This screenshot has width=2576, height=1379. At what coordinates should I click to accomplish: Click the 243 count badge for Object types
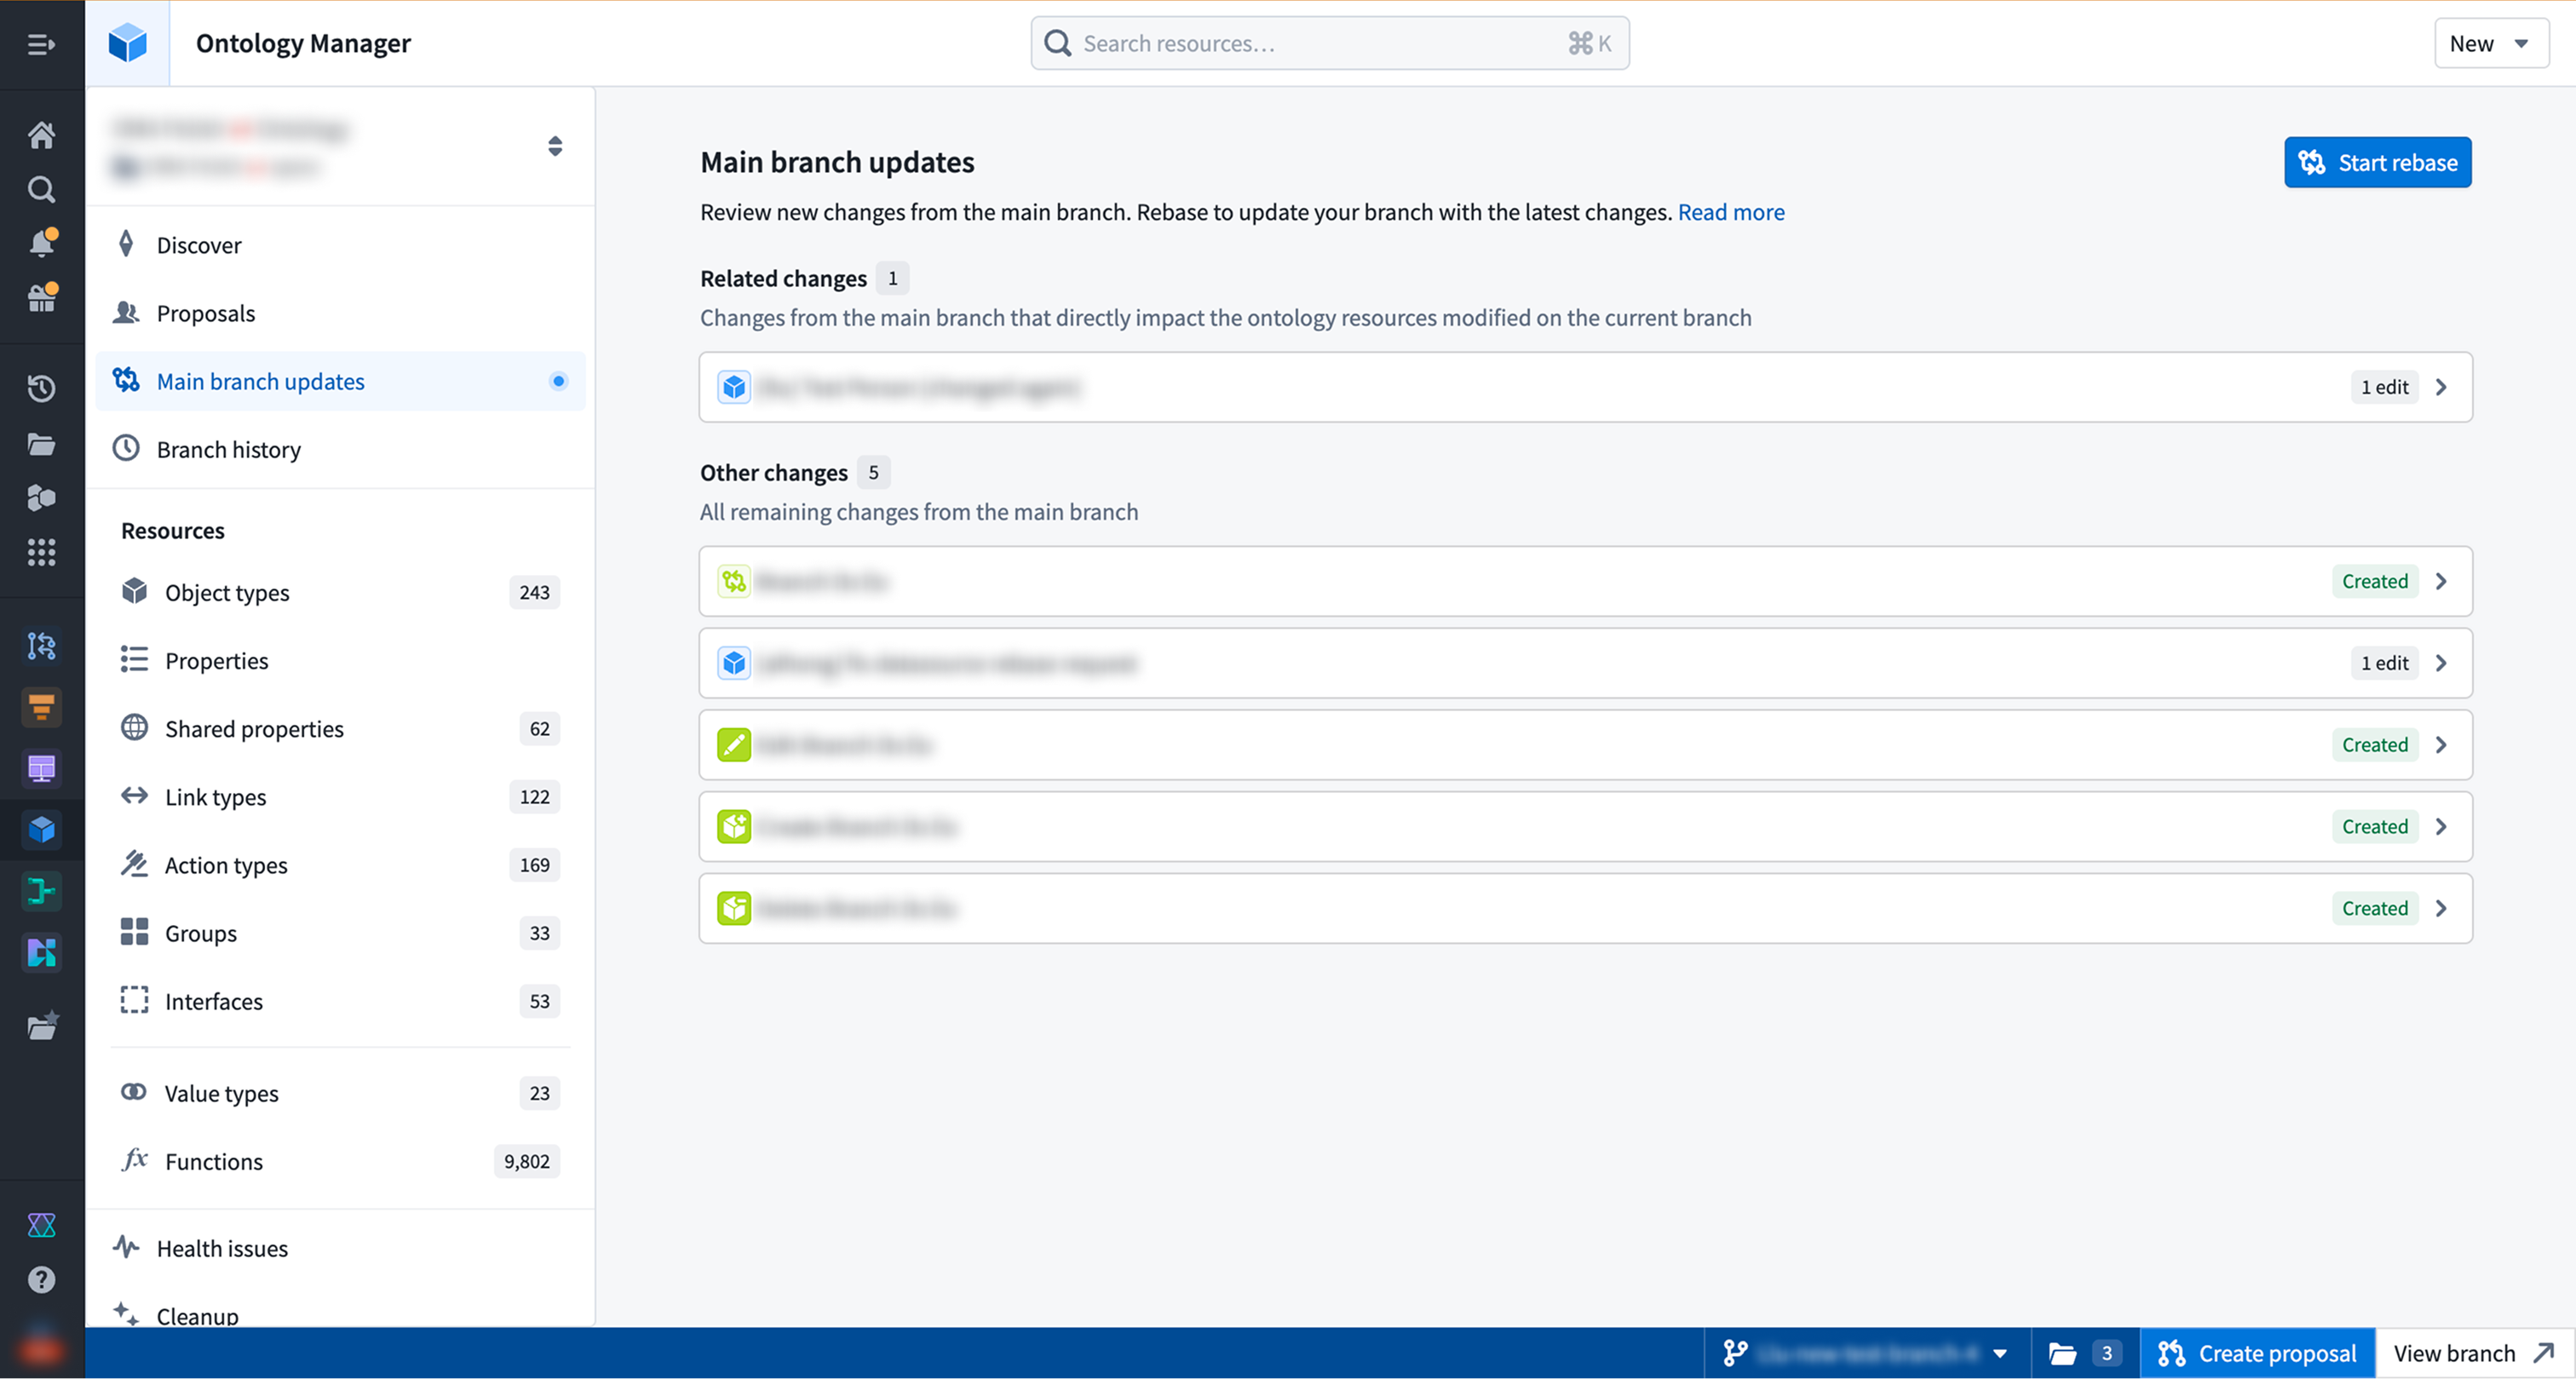[x=534, y=592]
